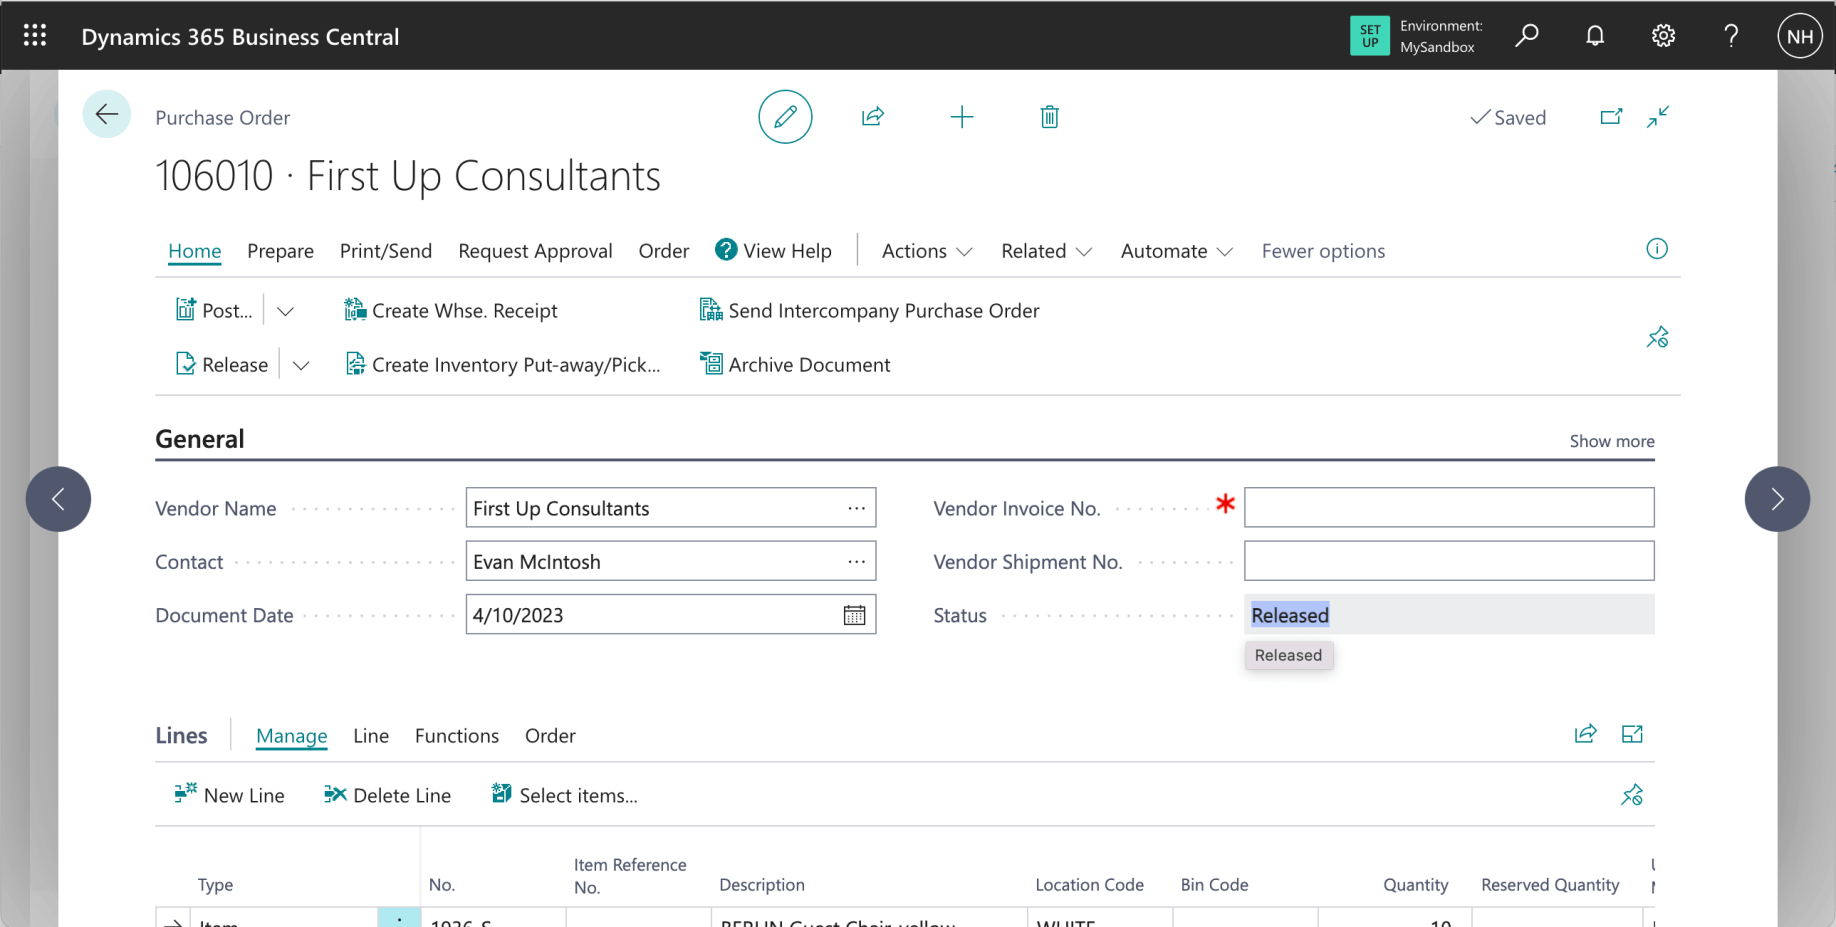This screenshot has width=1836, height=927.
Task: Open the Document Date calendar picker
Action: pos(854,615)
